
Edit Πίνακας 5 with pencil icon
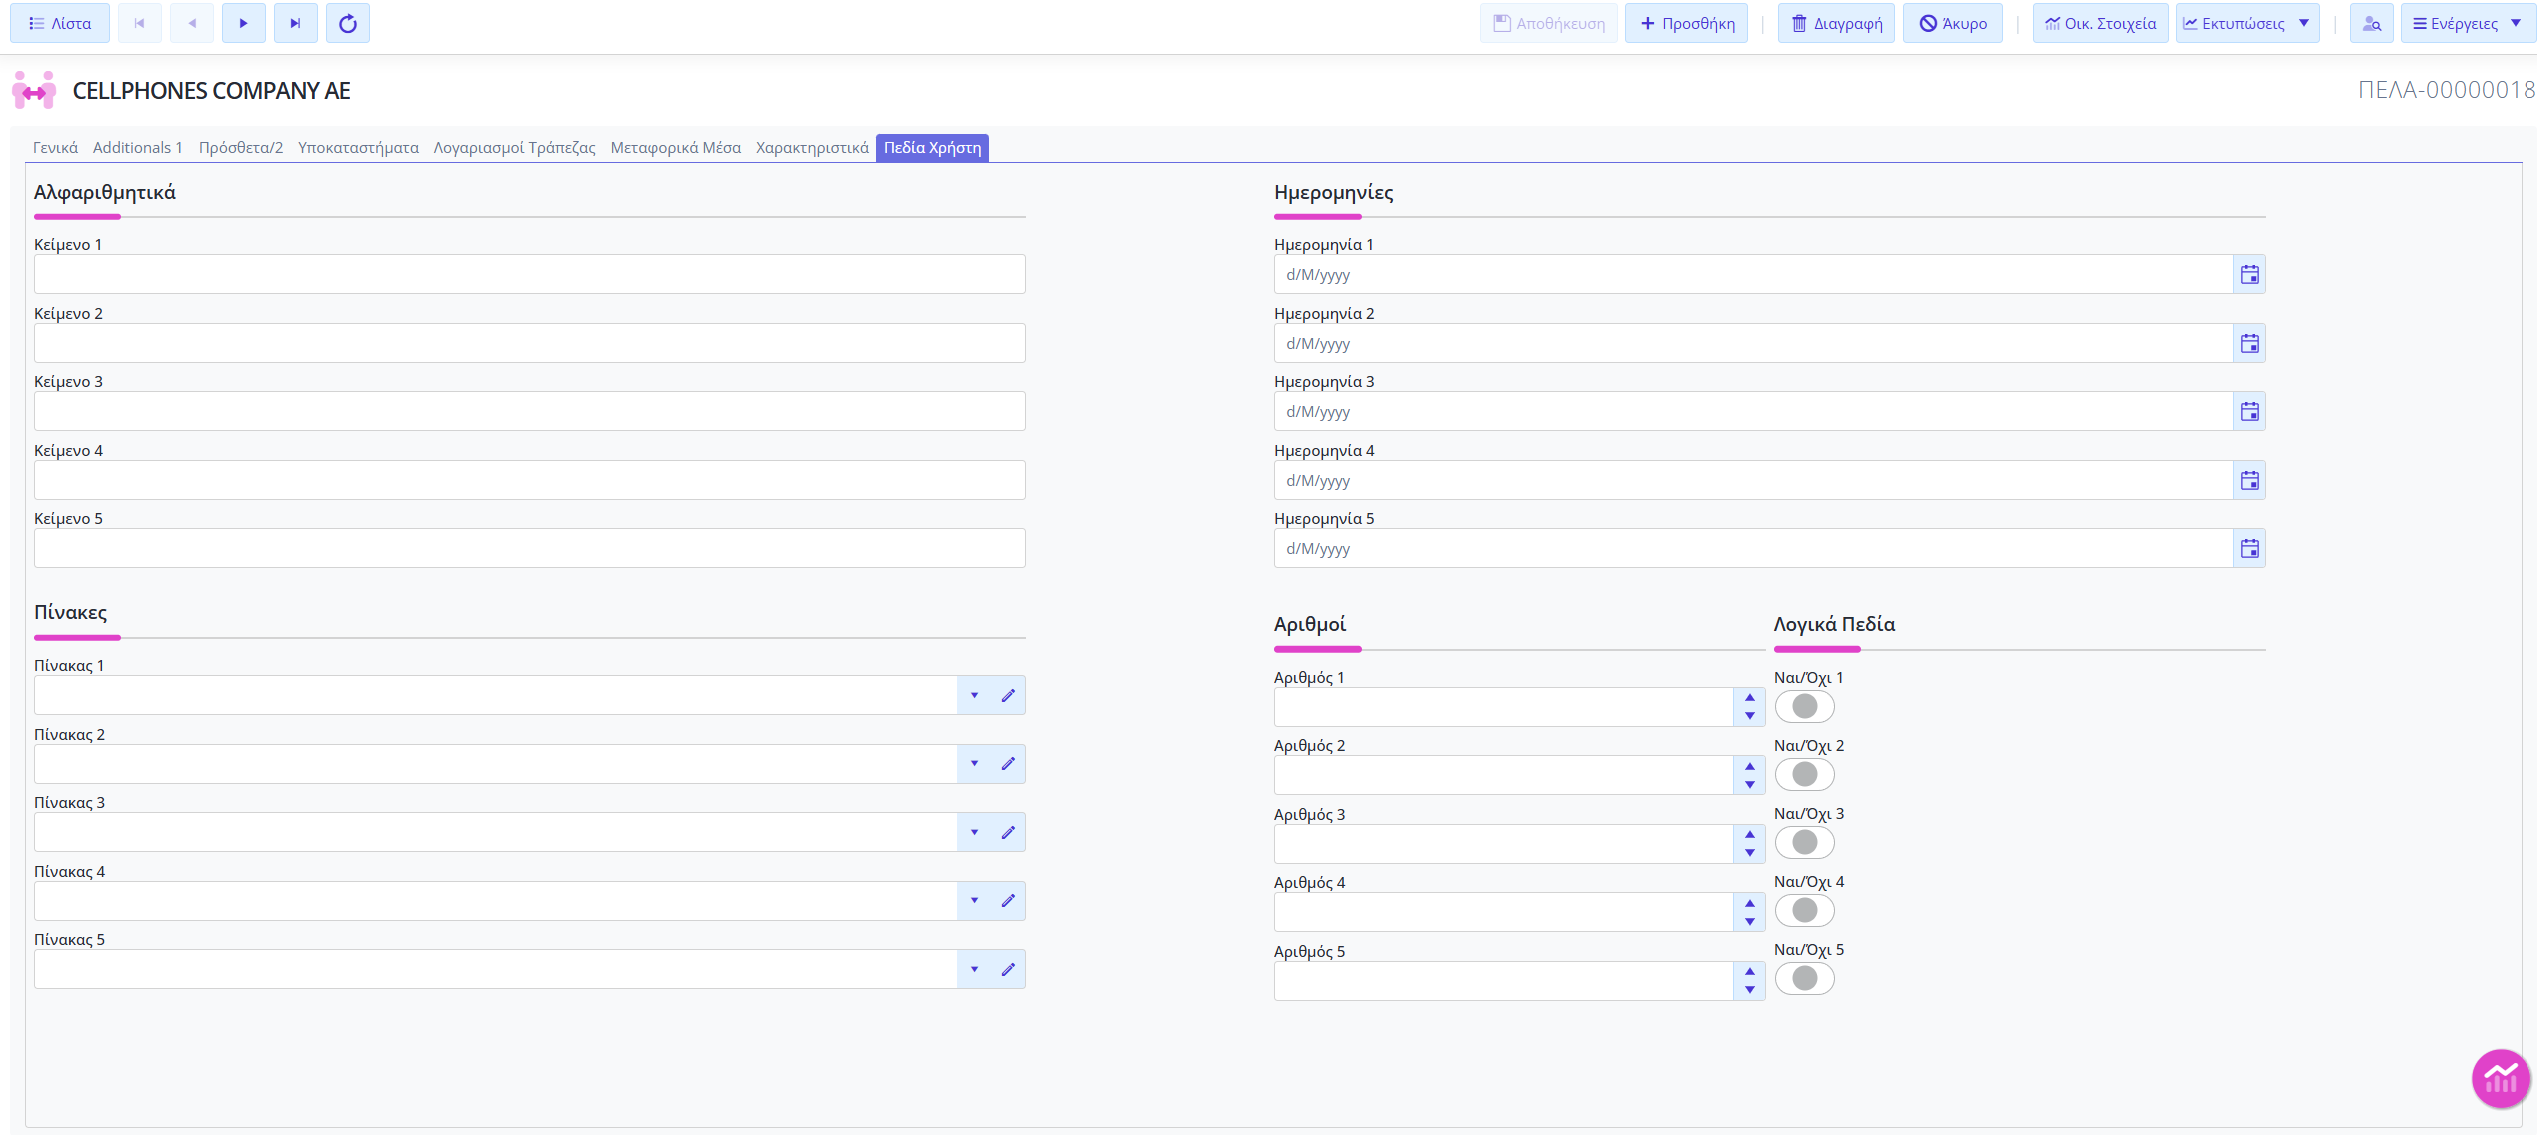1008,969
